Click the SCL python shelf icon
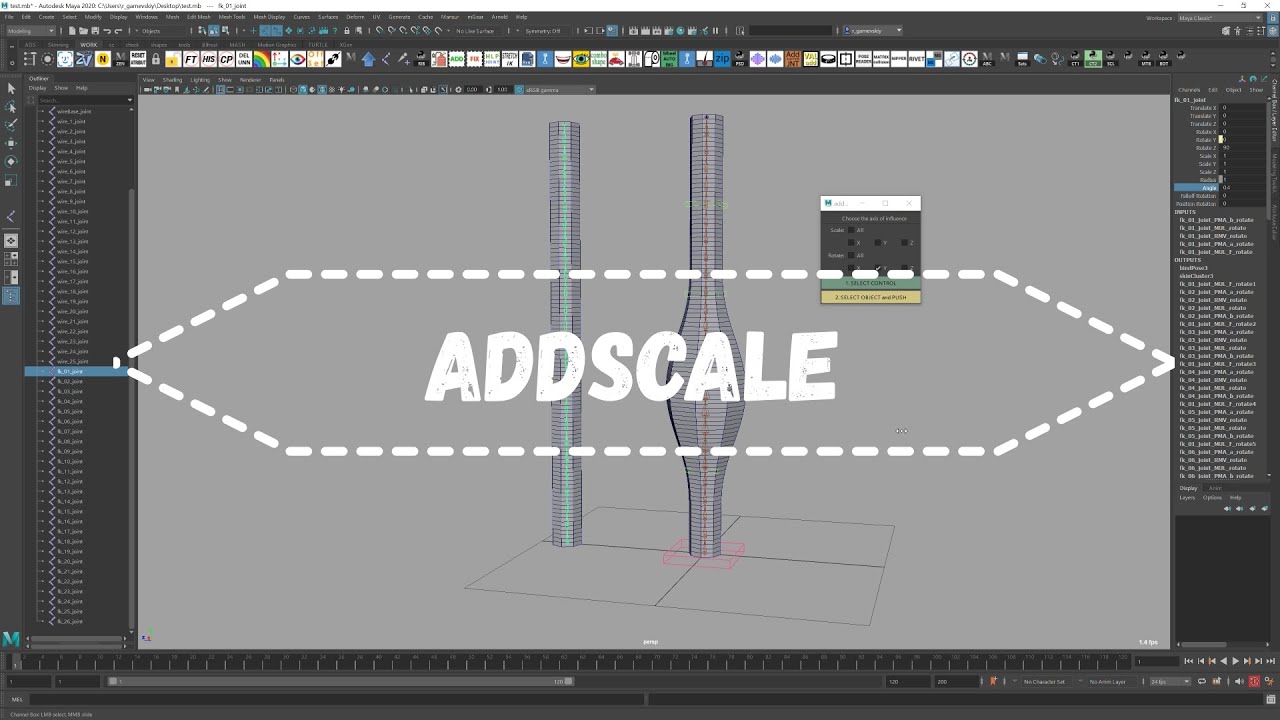 point(1110,59)
